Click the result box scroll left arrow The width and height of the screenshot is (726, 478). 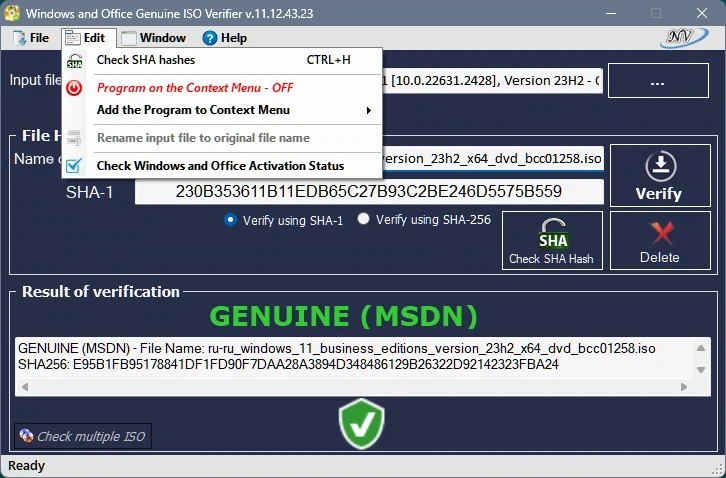25,387
